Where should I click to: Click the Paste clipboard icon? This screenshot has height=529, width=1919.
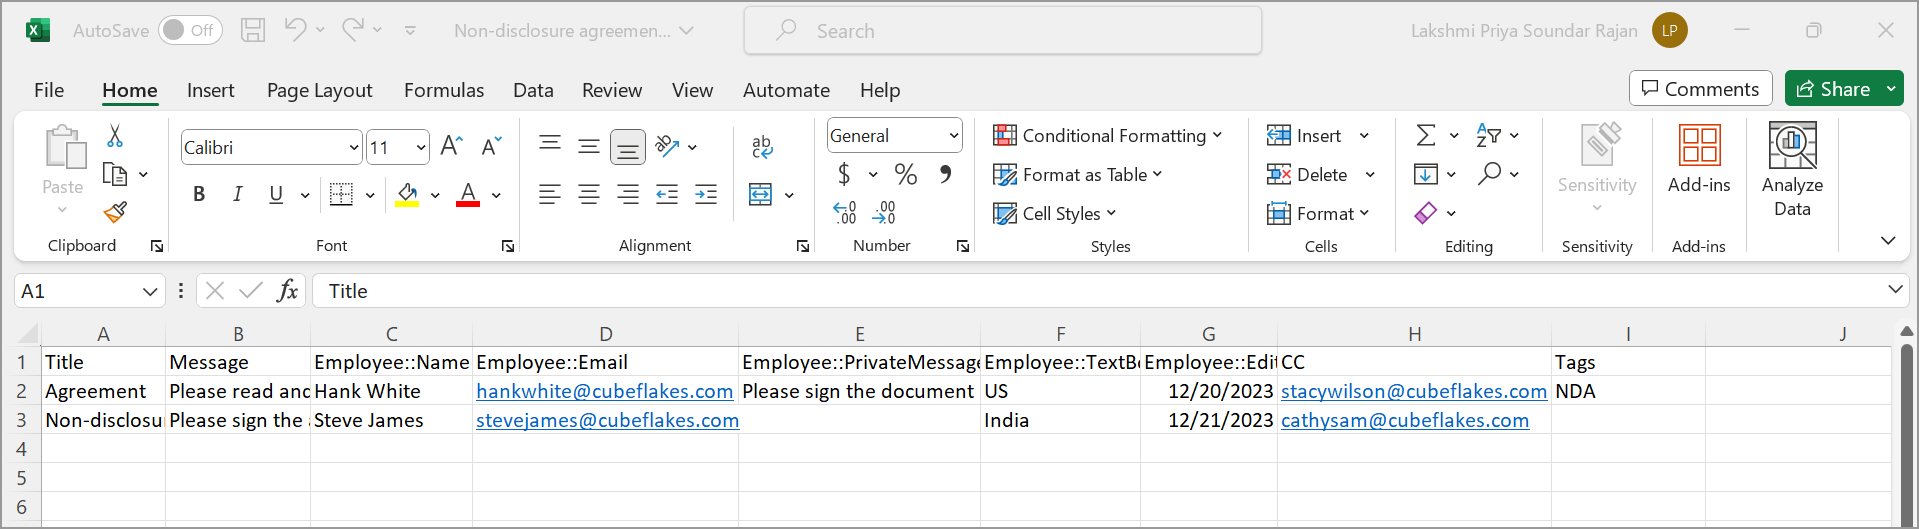[64, 147]
